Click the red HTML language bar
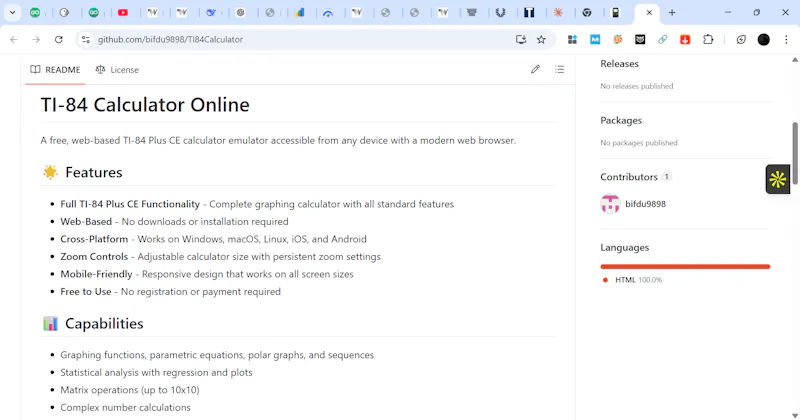 tap(685, 266)
